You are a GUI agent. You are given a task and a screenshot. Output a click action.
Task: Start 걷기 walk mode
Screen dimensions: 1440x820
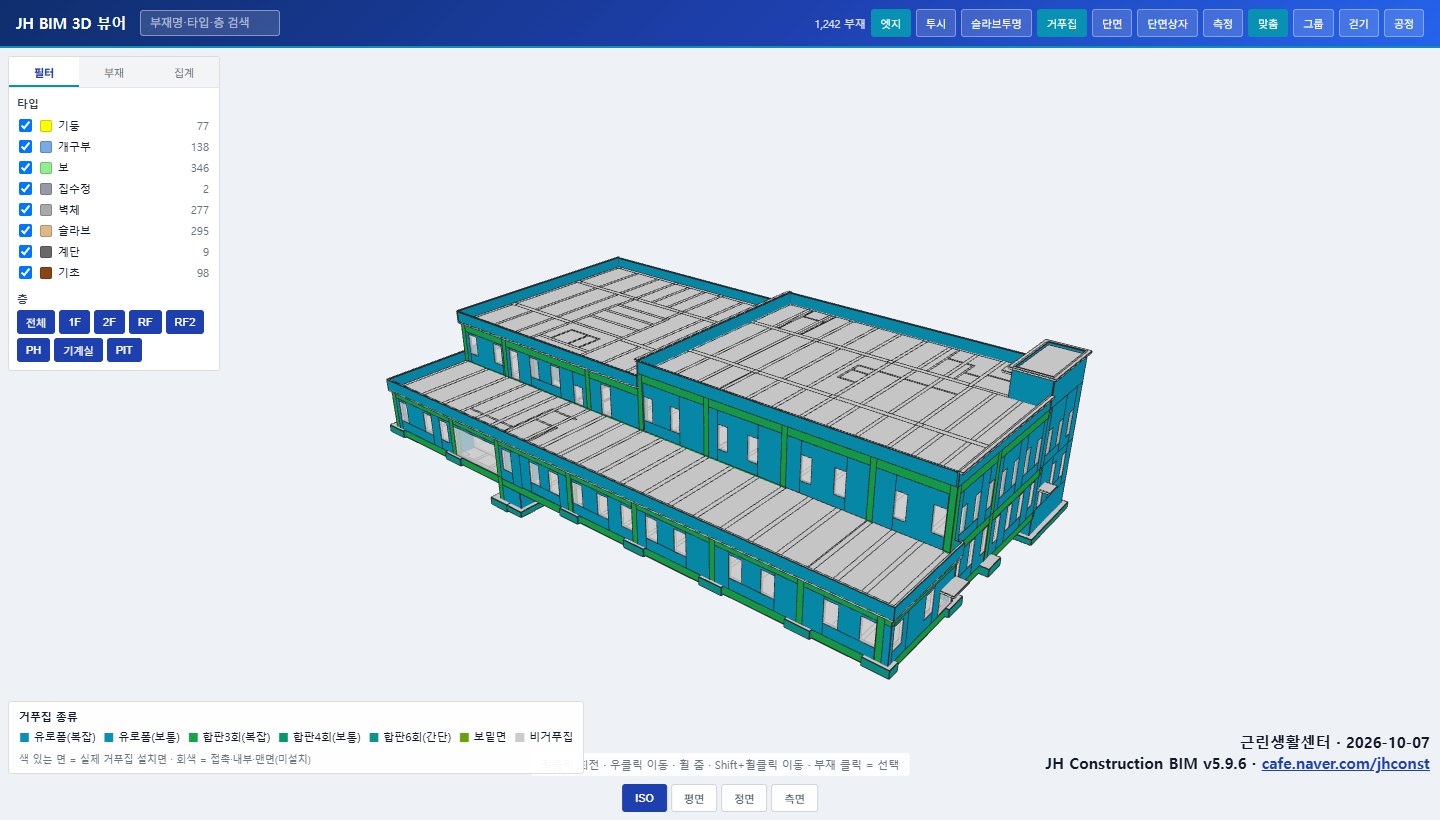click(1359, 23)
